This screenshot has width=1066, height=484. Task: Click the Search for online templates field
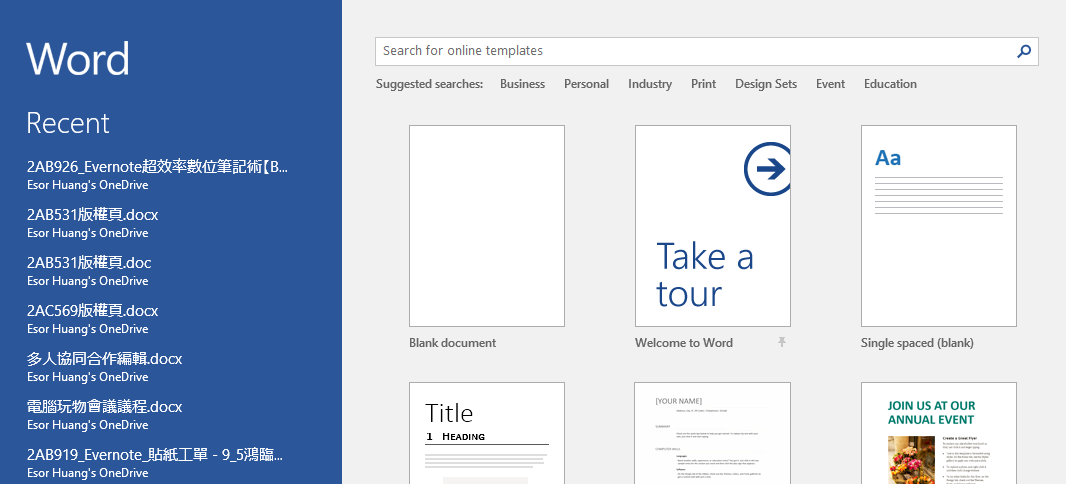pos(706,51)
